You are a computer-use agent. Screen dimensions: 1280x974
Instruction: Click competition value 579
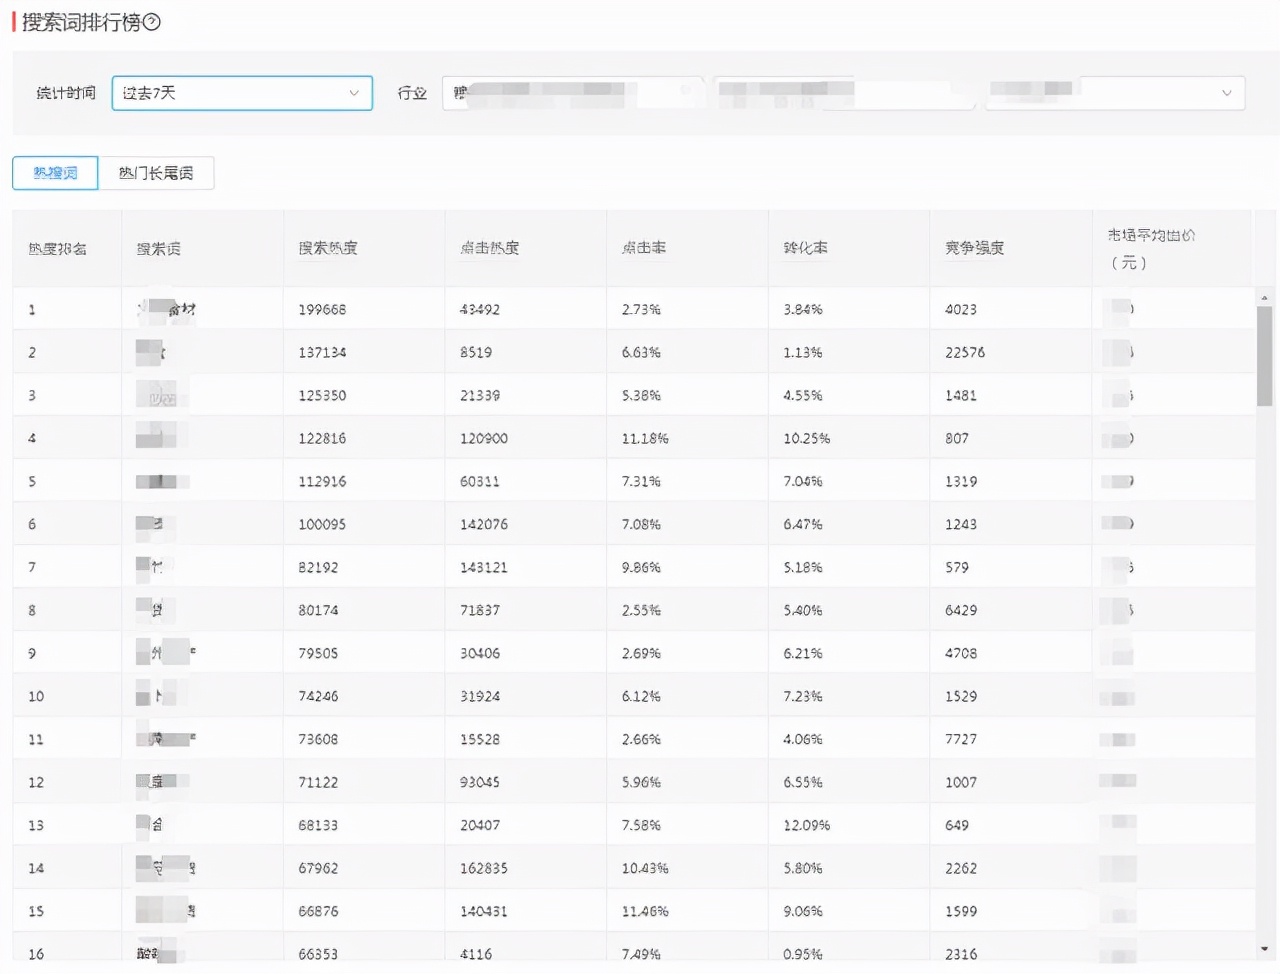[957, 568]
